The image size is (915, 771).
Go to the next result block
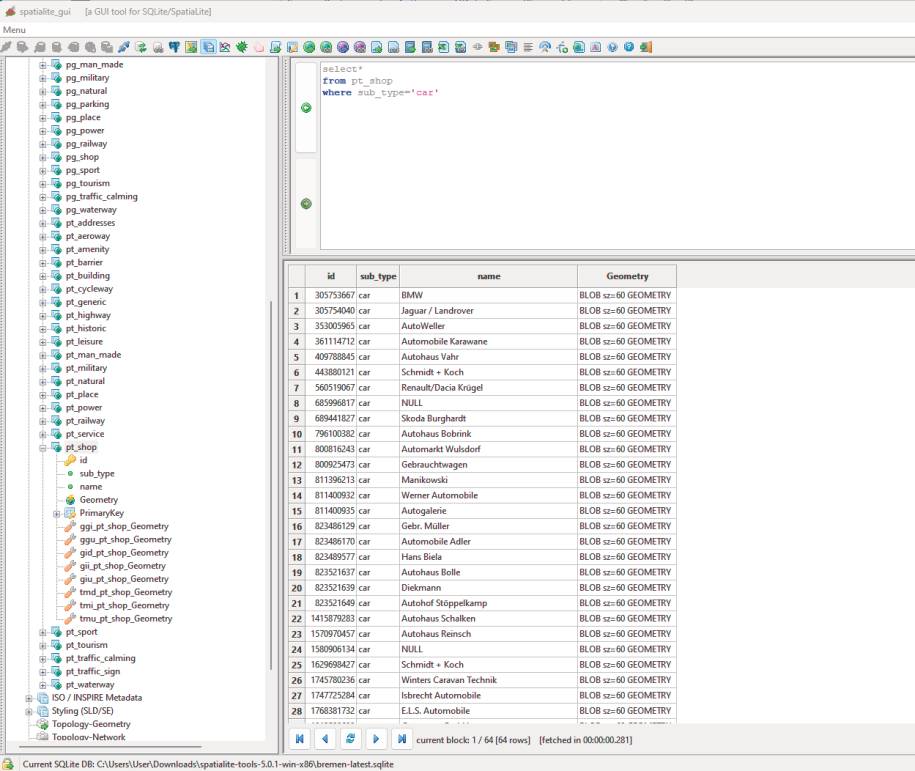point(376,739)
